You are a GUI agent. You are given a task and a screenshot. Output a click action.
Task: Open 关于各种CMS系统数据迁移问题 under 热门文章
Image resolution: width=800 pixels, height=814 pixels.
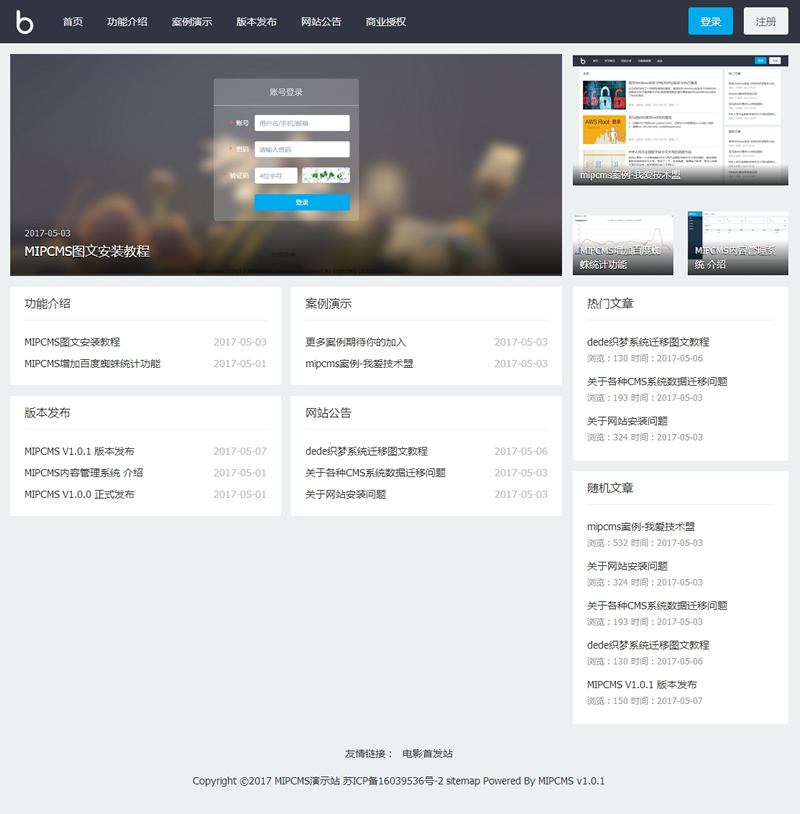point(657,382)
